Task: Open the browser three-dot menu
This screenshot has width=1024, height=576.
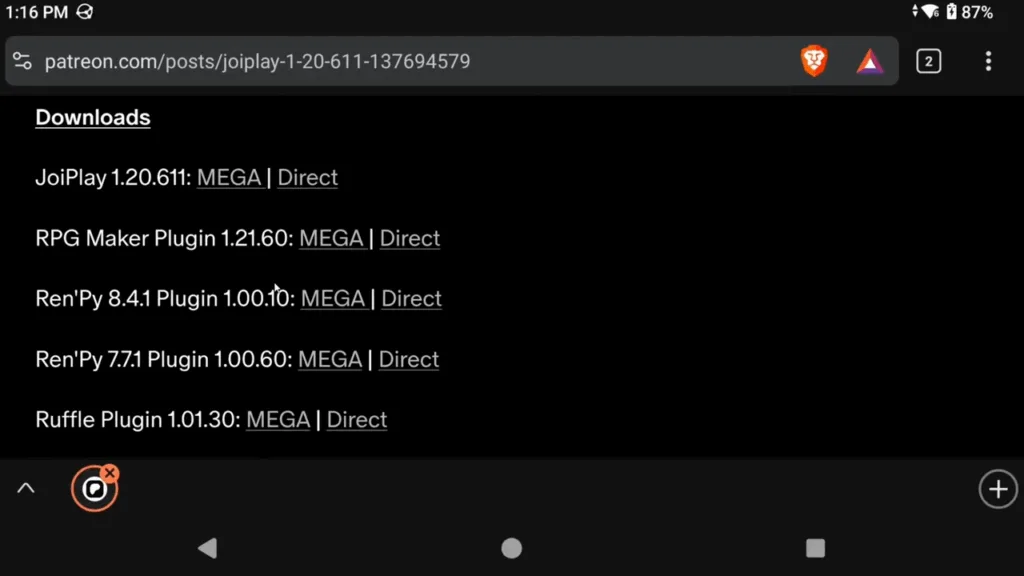Action: click(988, 61)
